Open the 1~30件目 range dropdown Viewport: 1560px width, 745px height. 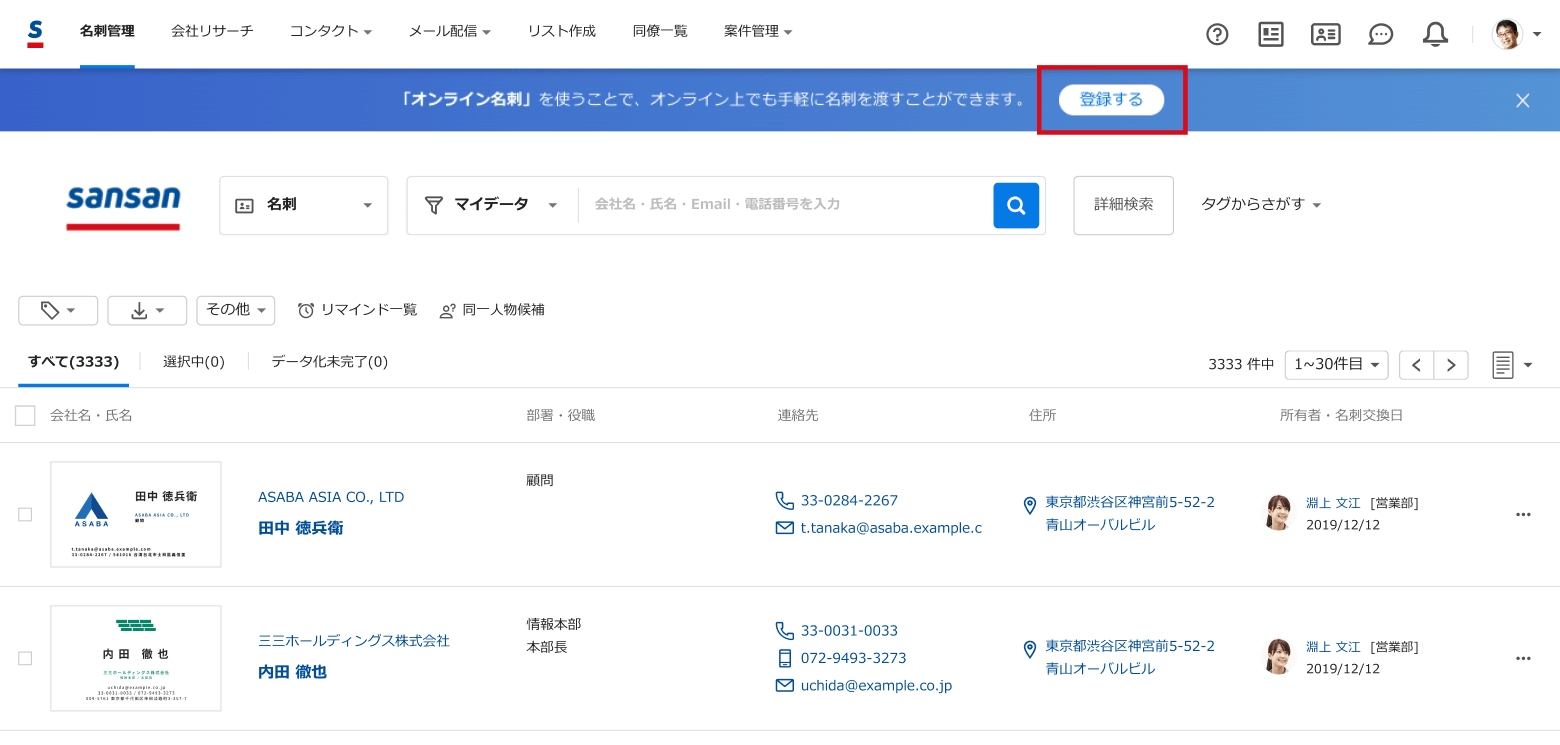point(1337,365)
